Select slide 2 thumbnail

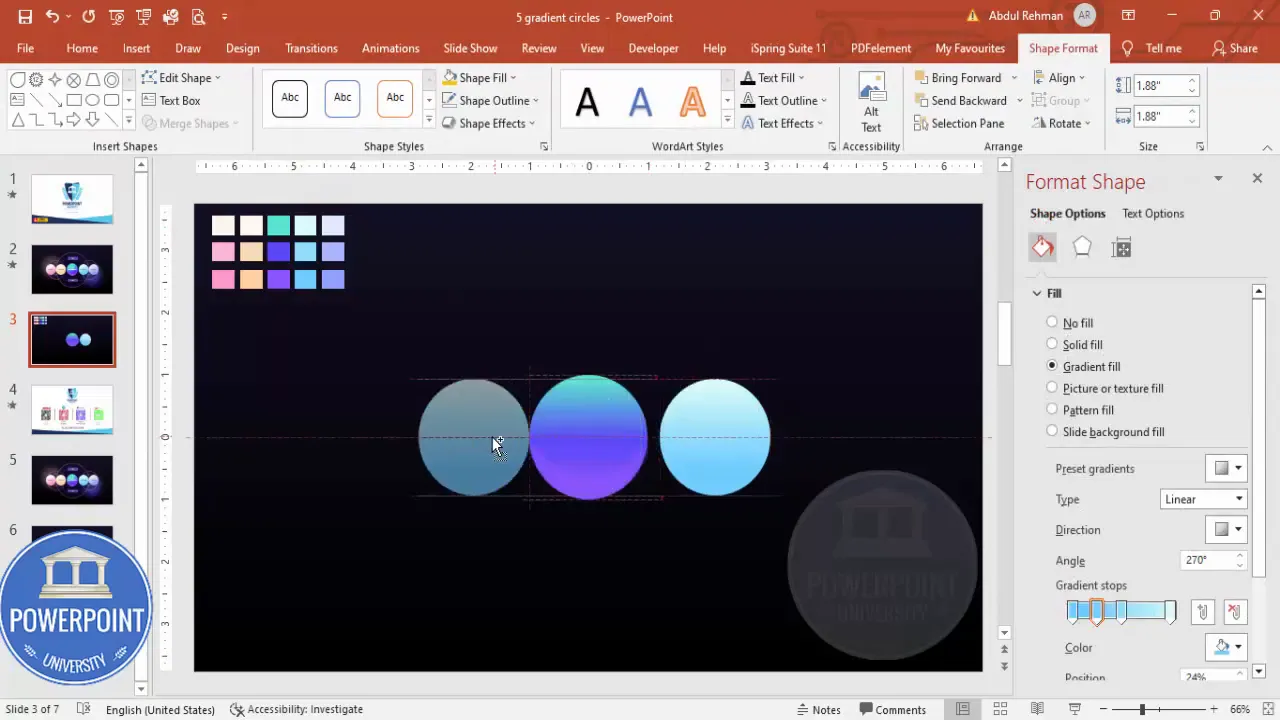72,269
